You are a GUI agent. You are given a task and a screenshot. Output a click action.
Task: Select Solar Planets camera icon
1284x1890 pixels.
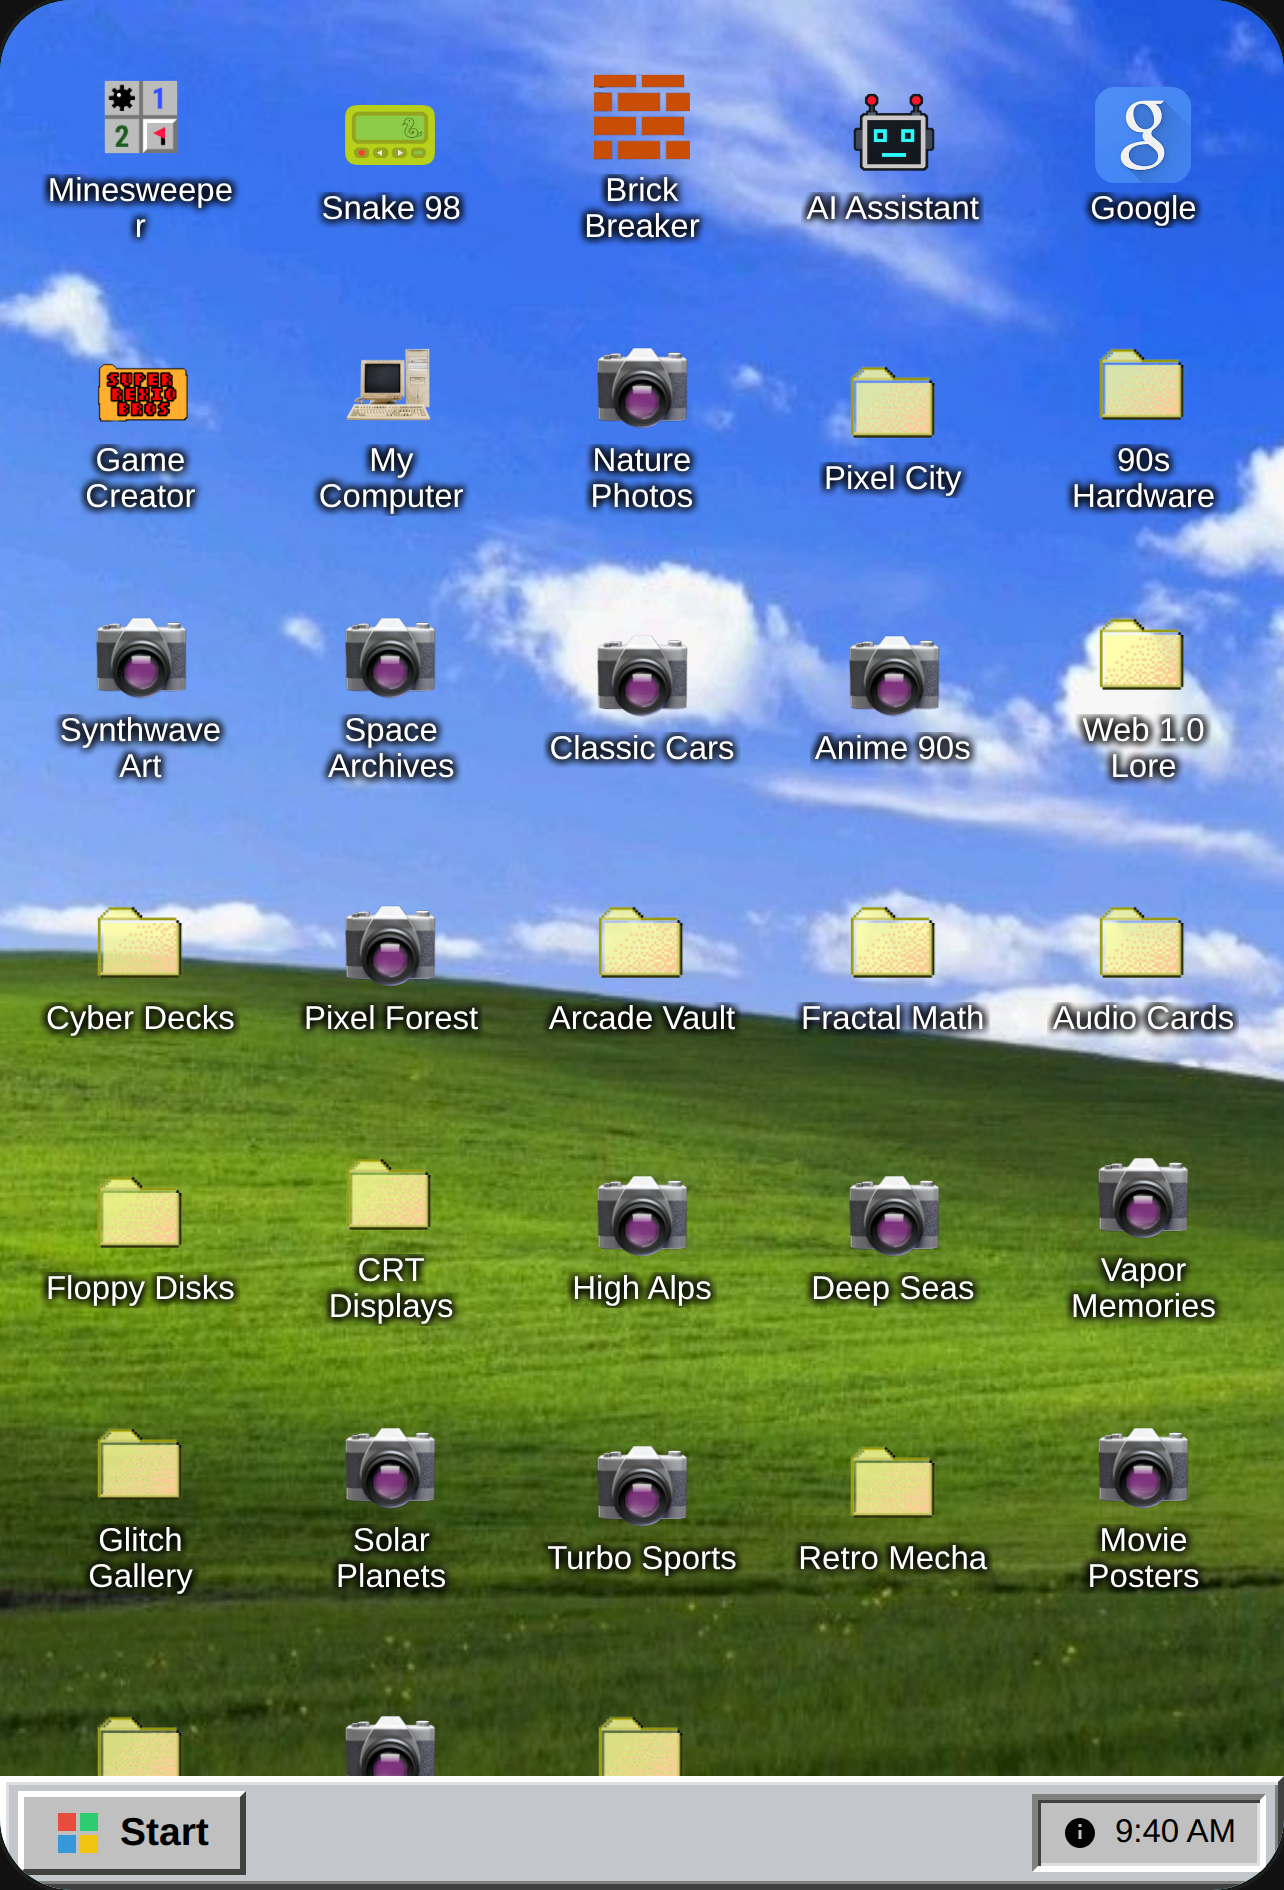pos(390,1467)
